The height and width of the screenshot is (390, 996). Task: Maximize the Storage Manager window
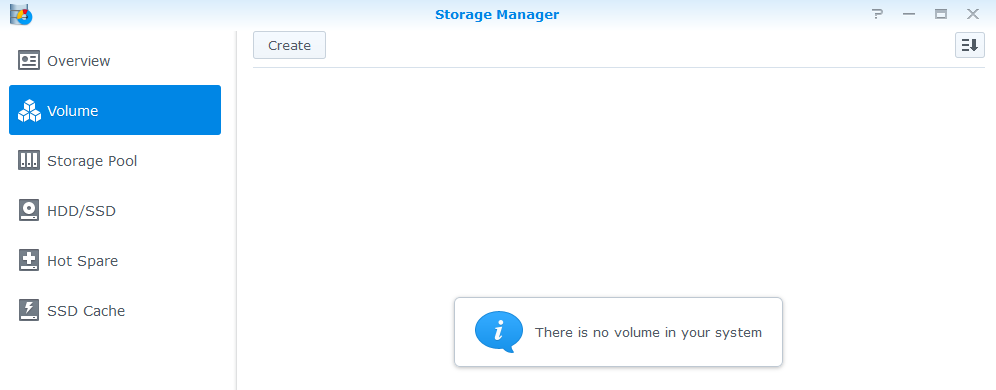click(941, 14)
